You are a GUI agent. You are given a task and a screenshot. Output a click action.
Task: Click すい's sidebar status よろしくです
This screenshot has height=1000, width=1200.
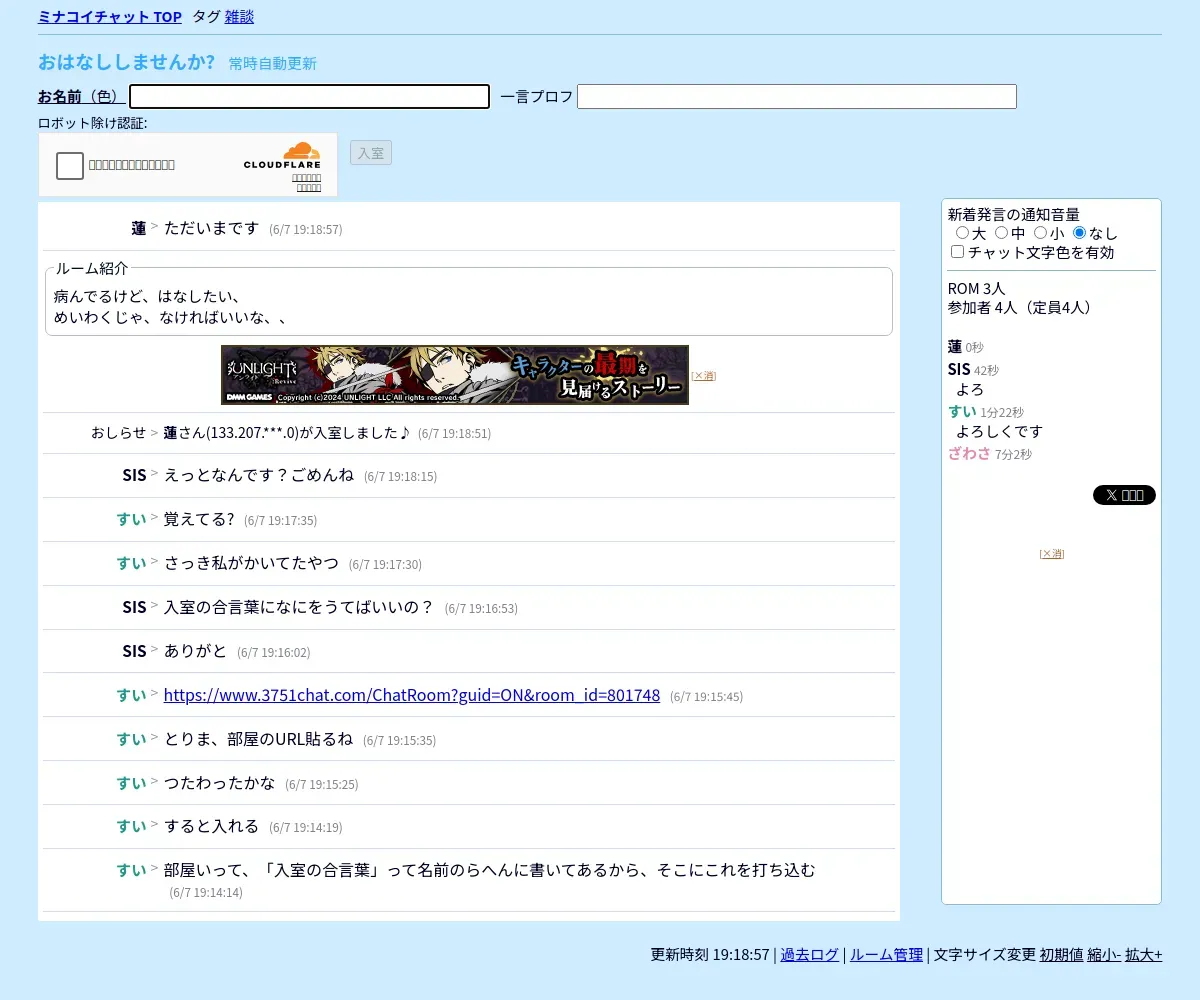(999, 431)
